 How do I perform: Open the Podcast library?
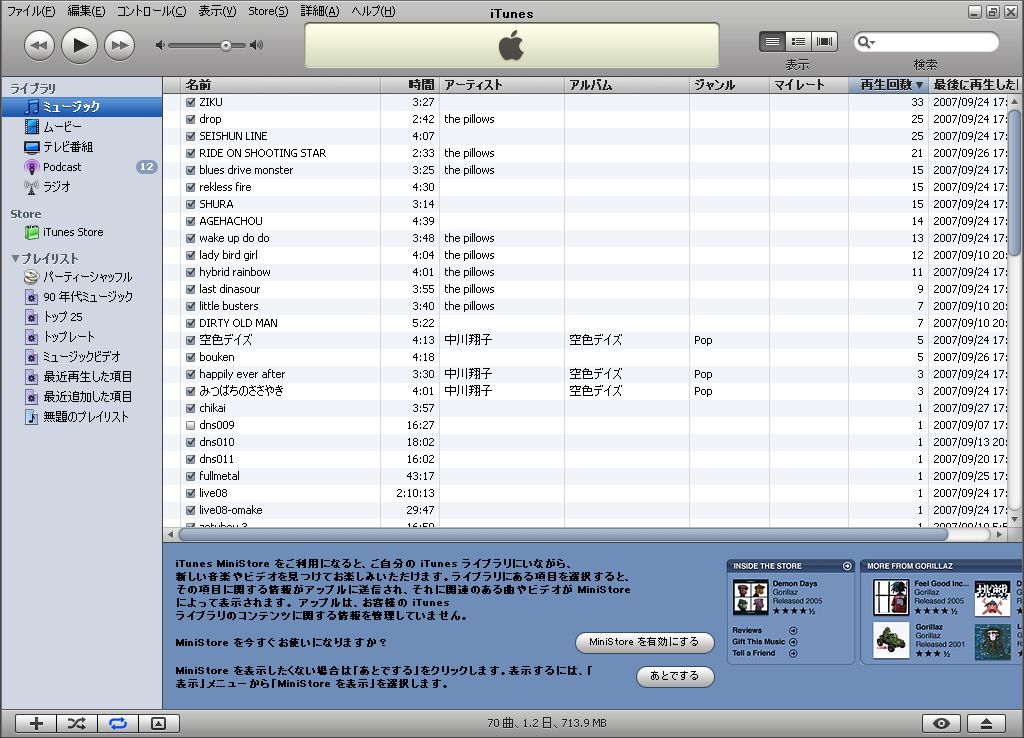[82, 167]
